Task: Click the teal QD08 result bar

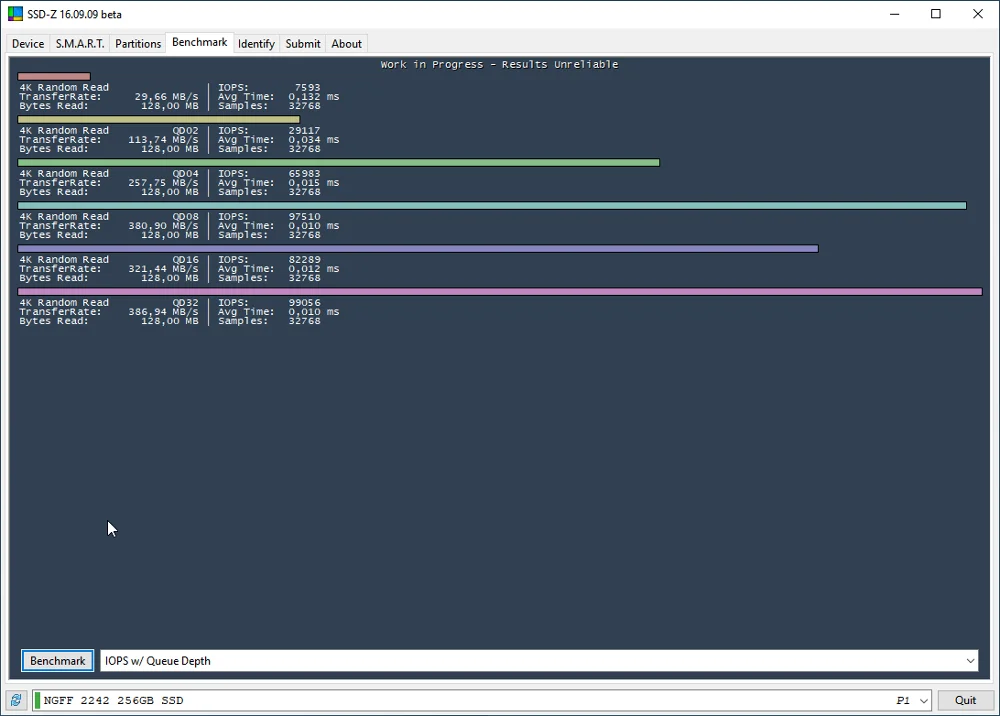Action: [492, 205]
